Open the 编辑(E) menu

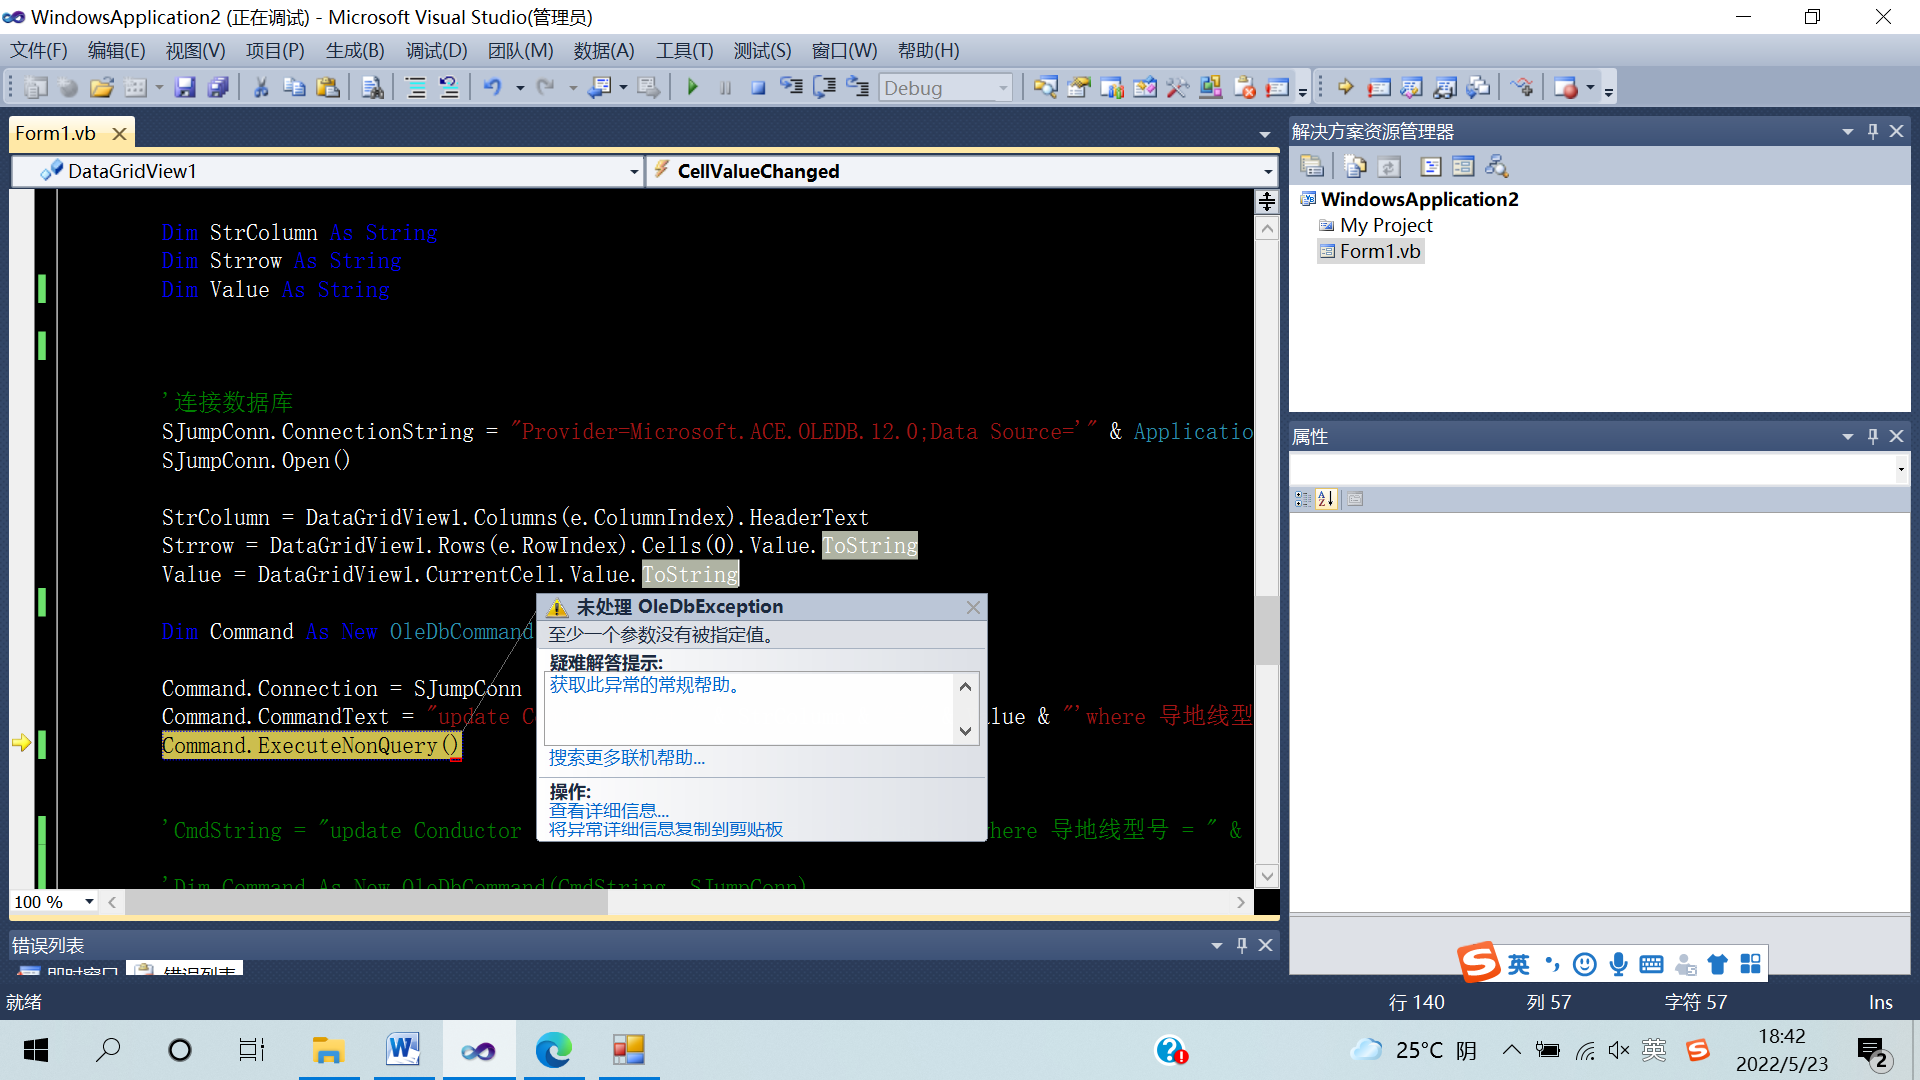pos(117,51)
